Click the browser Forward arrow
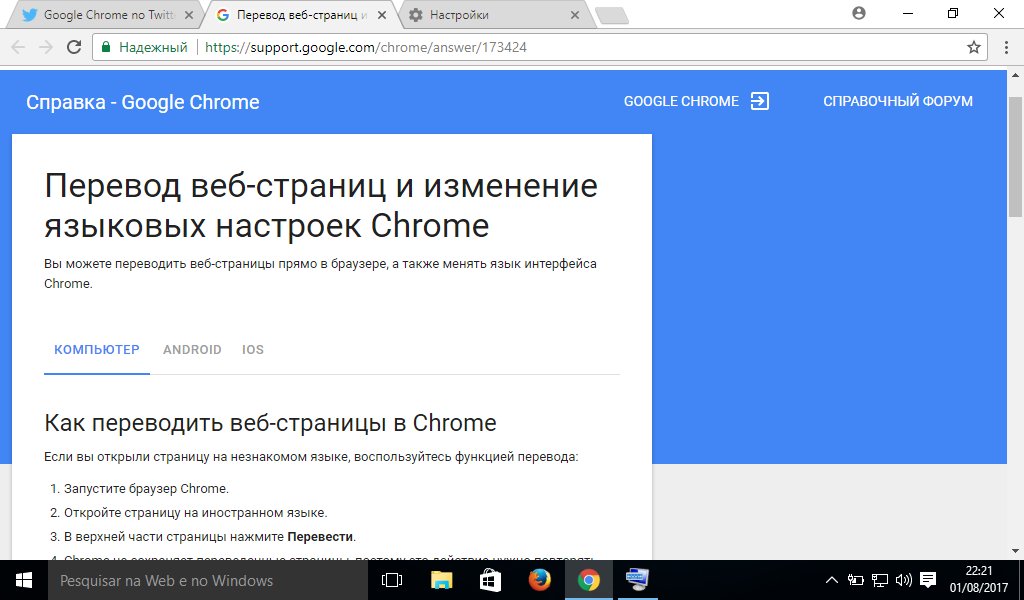Viewport: 1024px width, 600px height. 46,47
